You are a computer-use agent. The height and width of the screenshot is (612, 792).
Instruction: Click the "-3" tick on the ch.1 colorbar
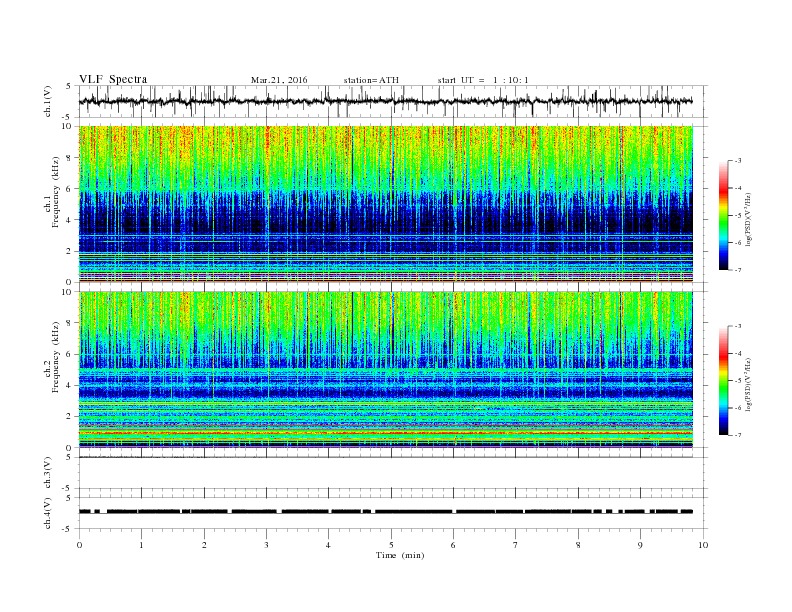738,161
